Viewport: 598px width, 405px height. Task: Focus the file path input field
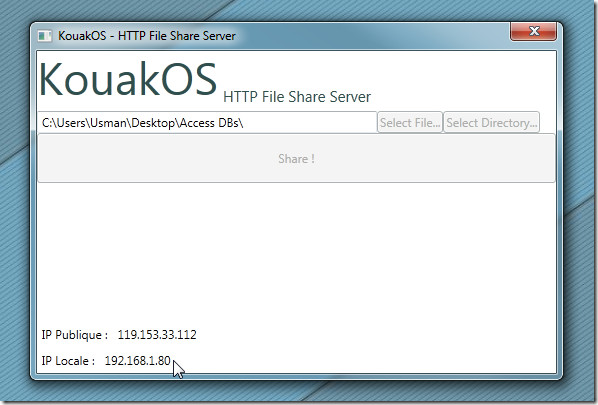coord(207,122)
